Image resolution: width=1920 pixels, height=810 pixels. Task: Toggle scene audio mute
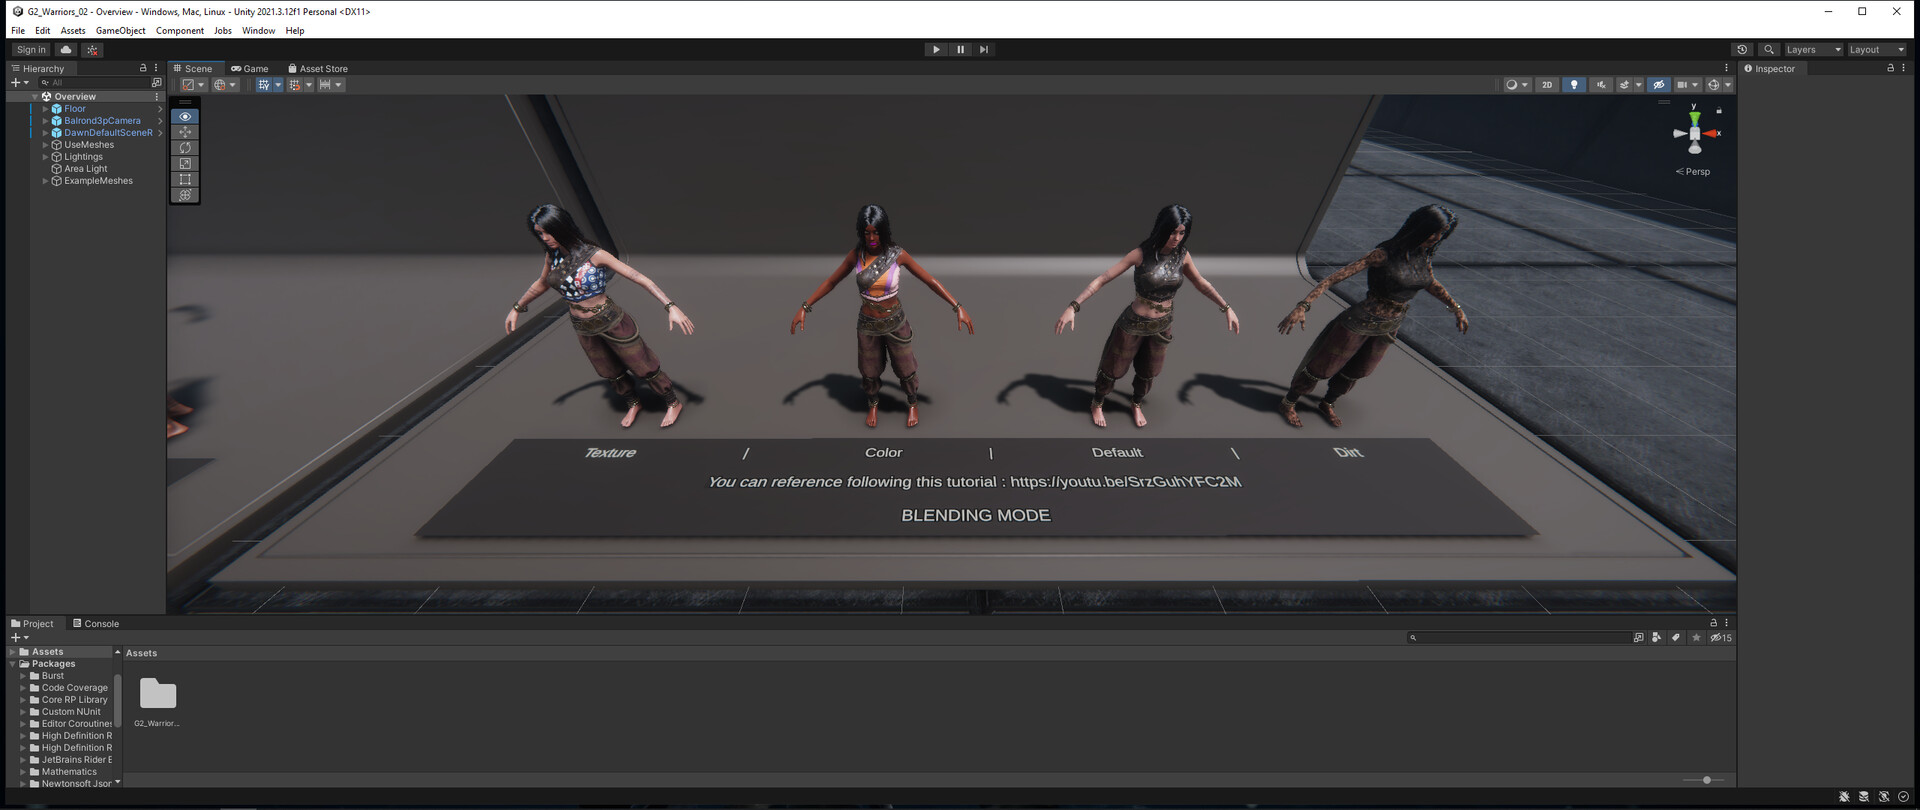(x=1601, y=85)
